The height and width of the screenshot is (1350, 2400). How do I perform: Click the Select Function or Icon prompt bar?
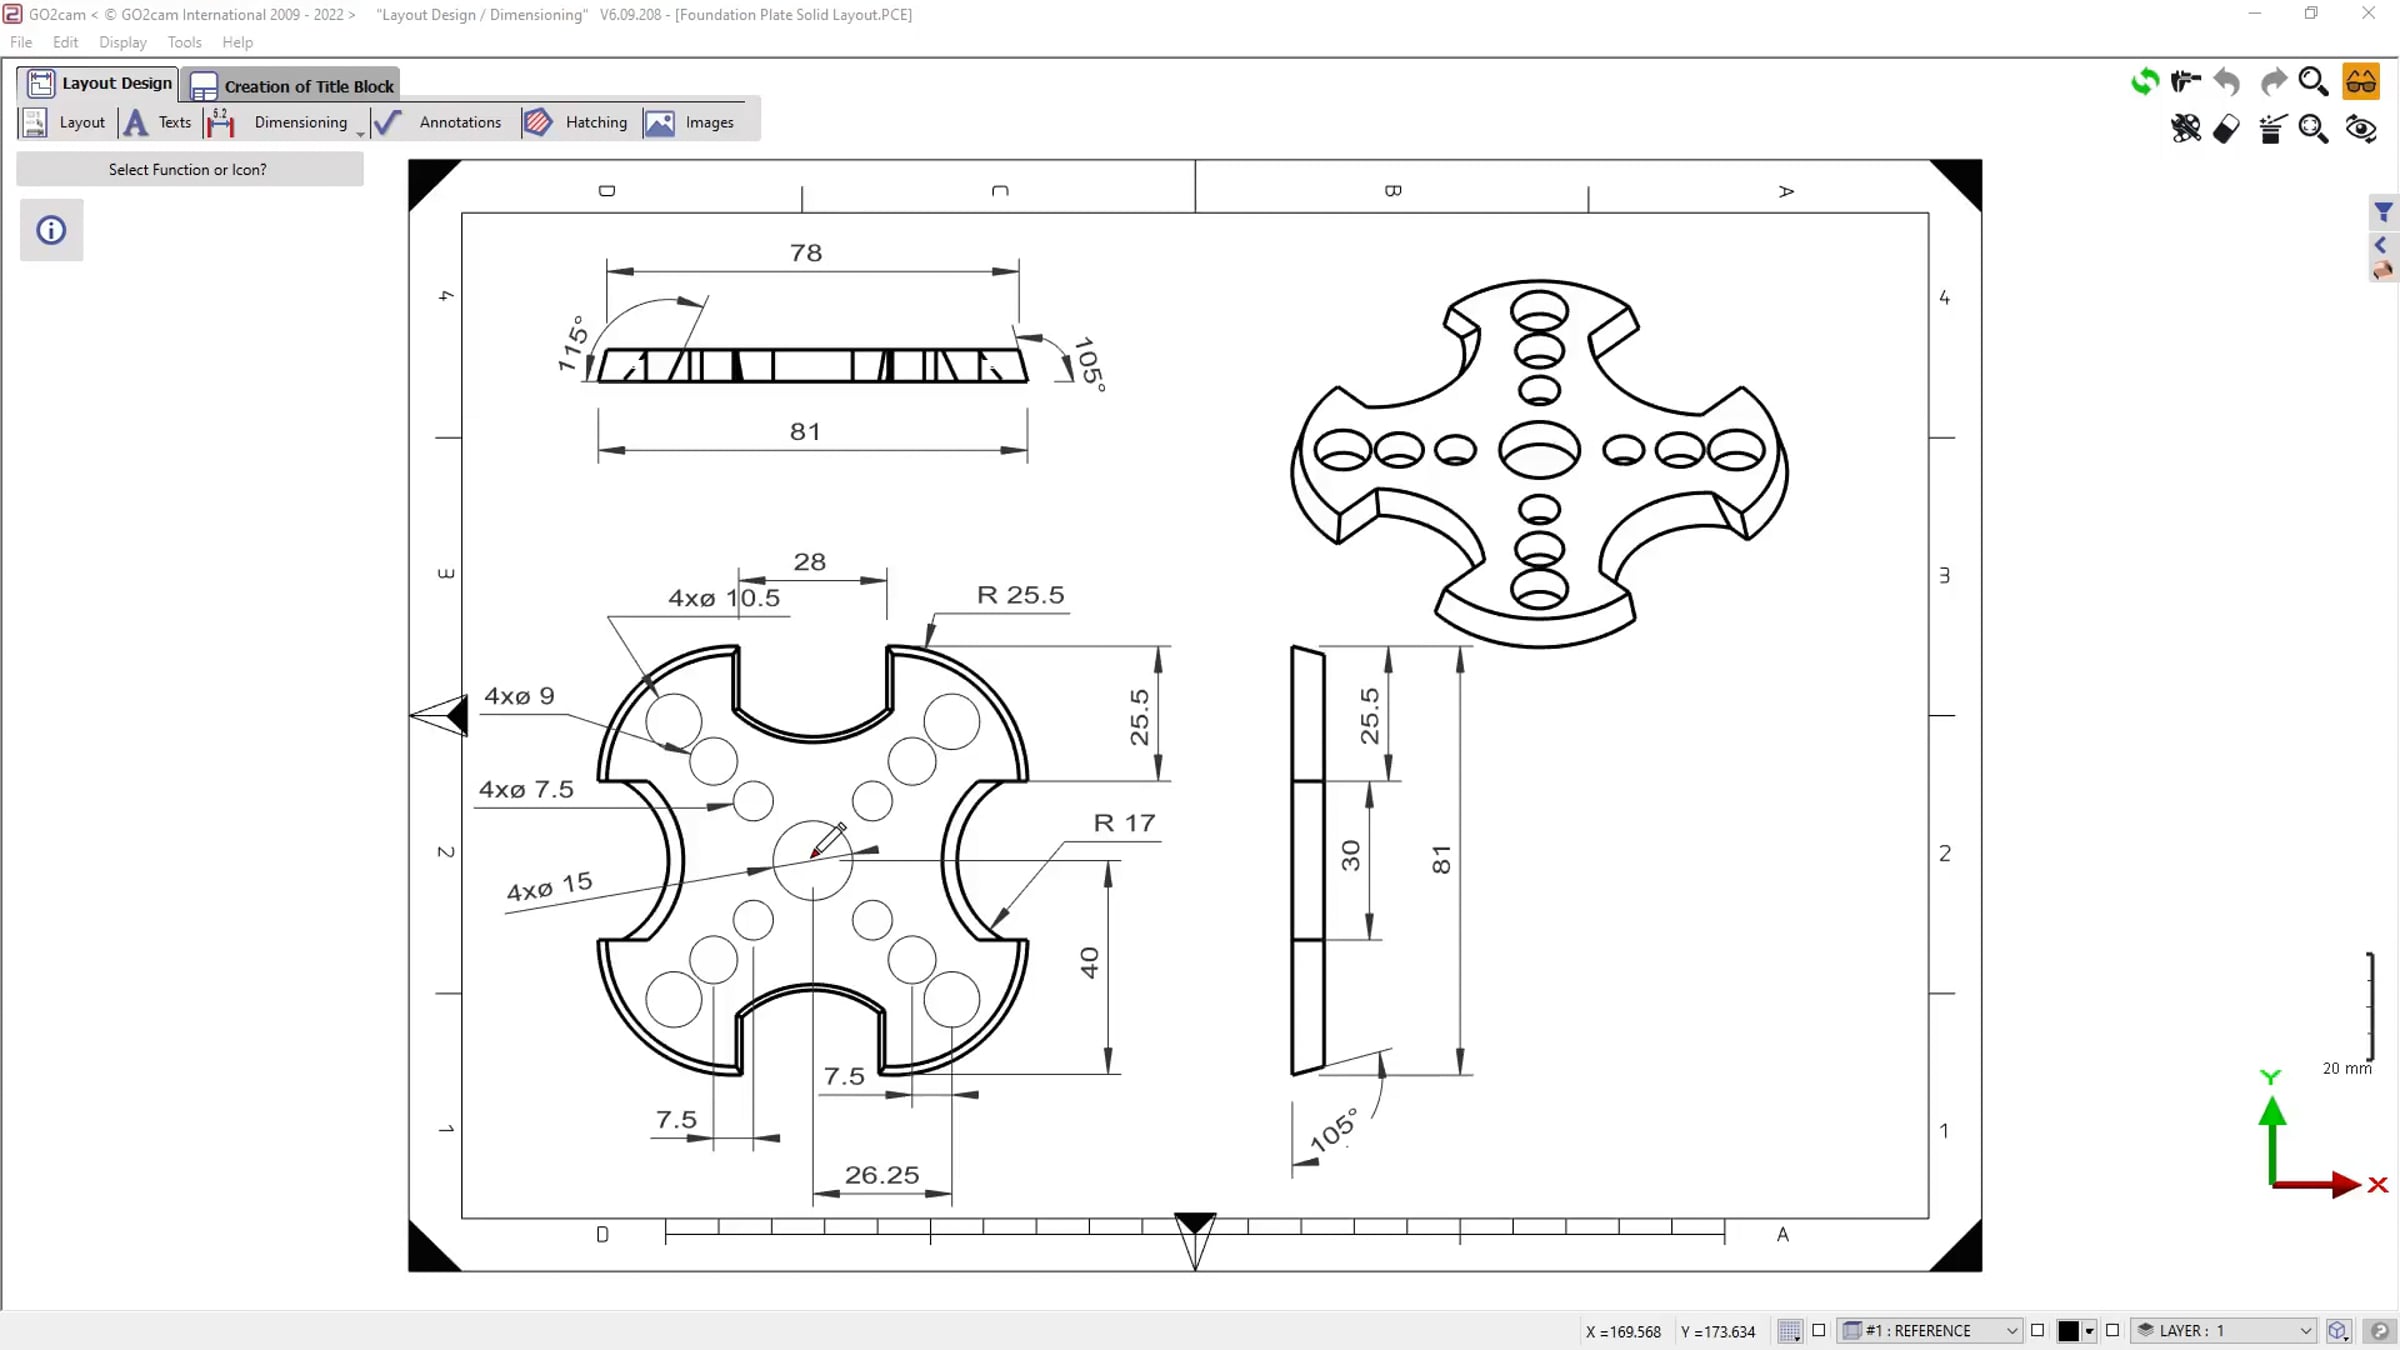click(190, 169)
